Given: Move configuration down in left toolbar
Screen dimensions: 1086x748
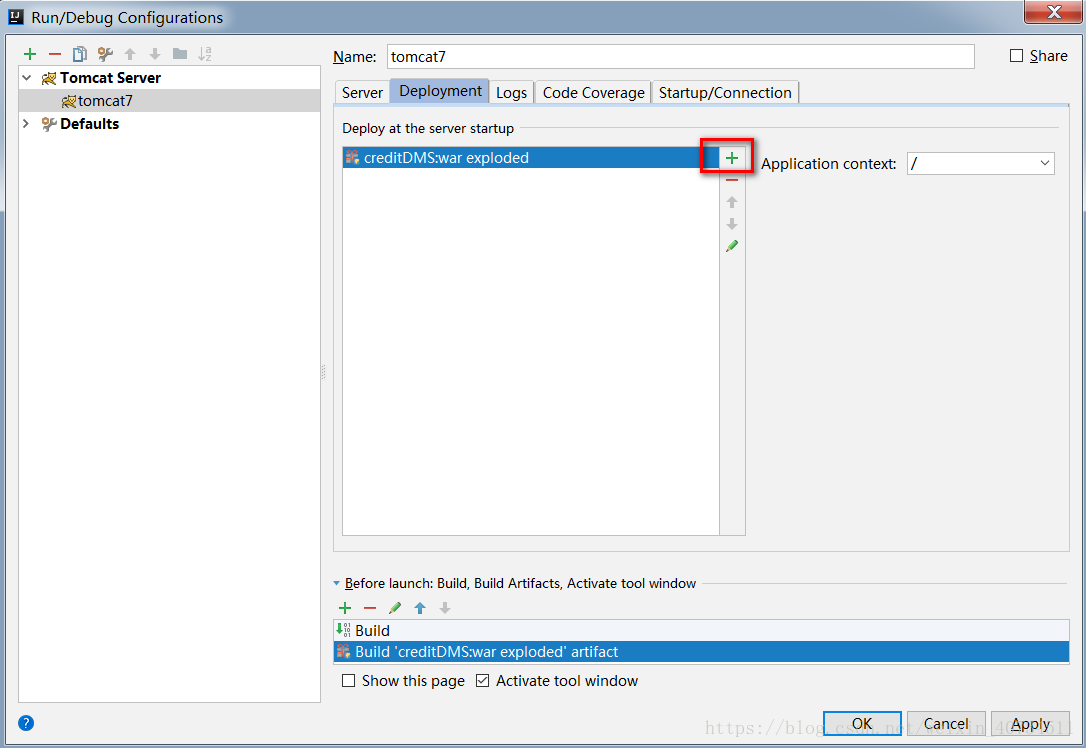Looking at the screenshot, I should [x=154, y=54].
